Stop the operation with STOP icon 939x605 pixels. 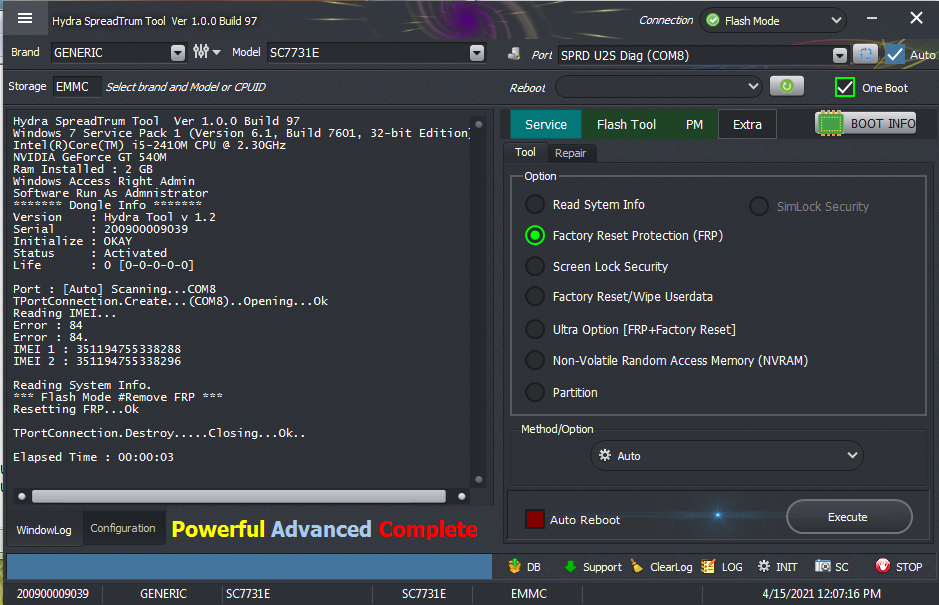pyautogui.click(x=883, y=566)
